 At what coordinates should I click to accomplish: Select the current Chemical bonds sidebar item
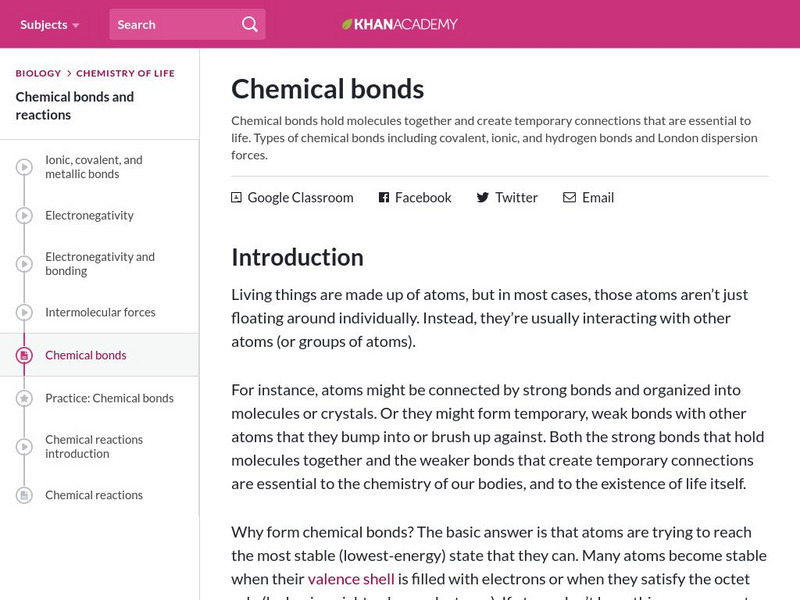tap(85, 355)
